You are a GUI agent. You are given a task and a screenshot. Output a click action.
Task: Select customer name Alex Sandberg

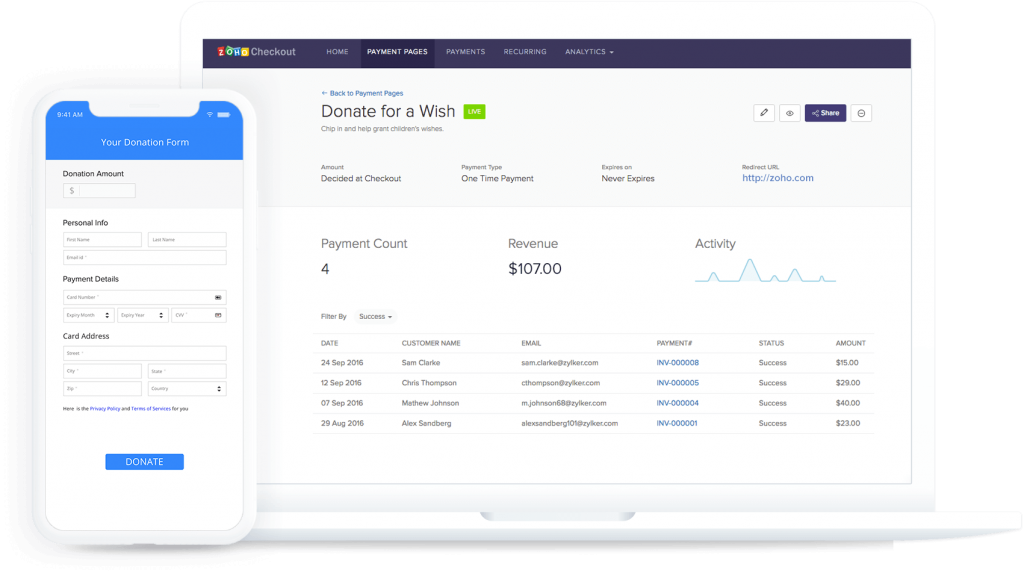(426, 423)
